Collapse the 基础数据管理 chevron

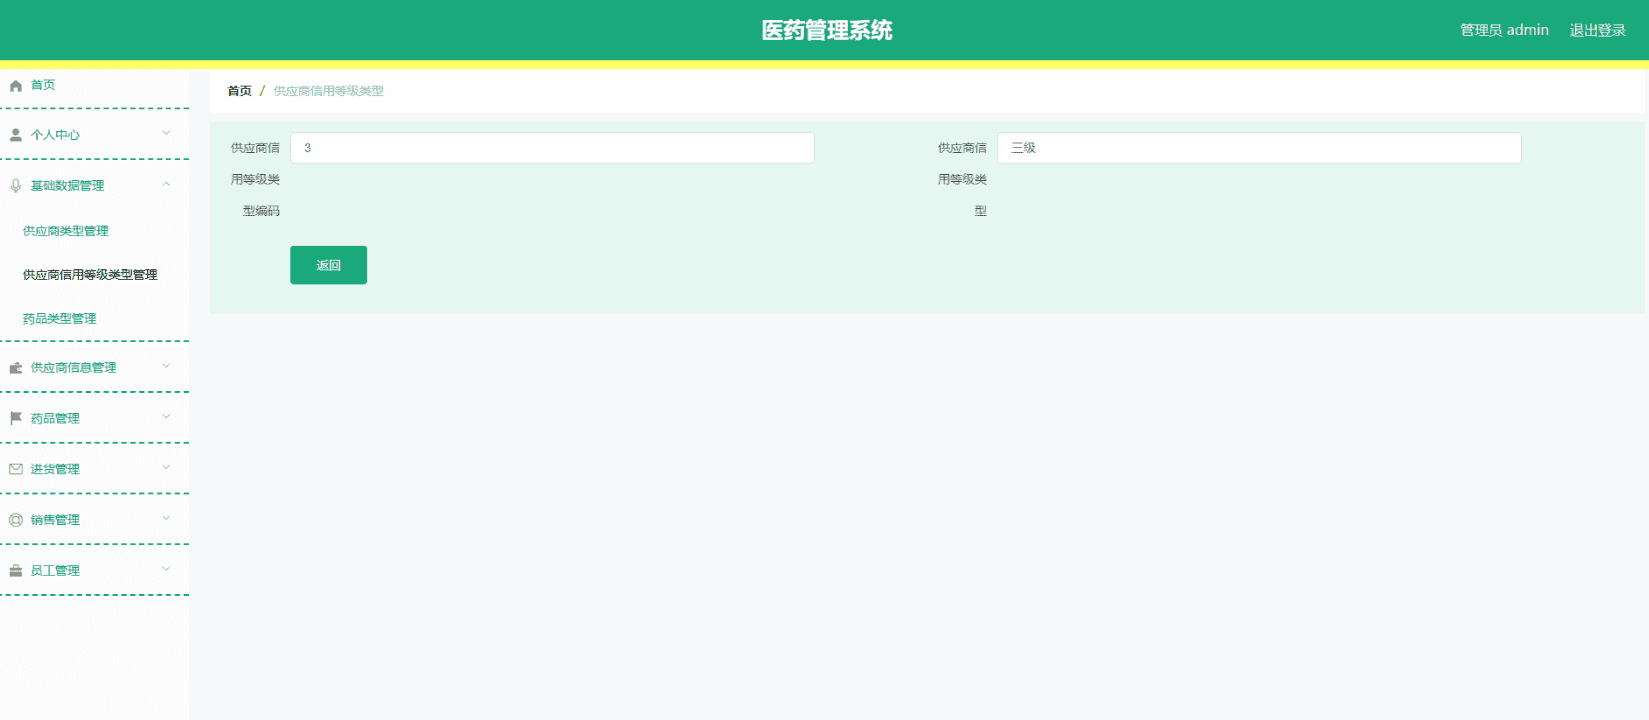[x=166, y=184]
